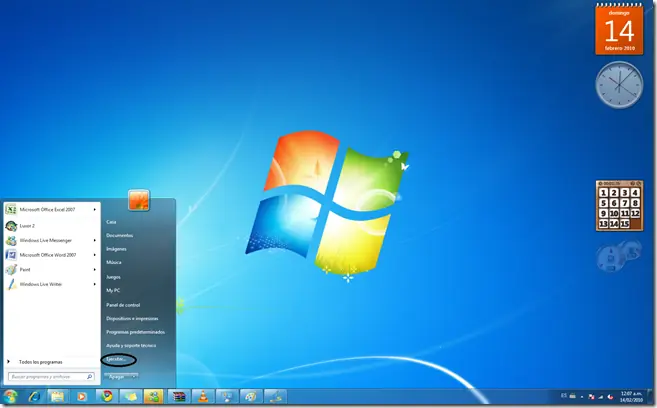The width and height of the screenshot is (657, 408).
Task: Click the Apagar shutdown button
Action: click(x=117, y=377)
